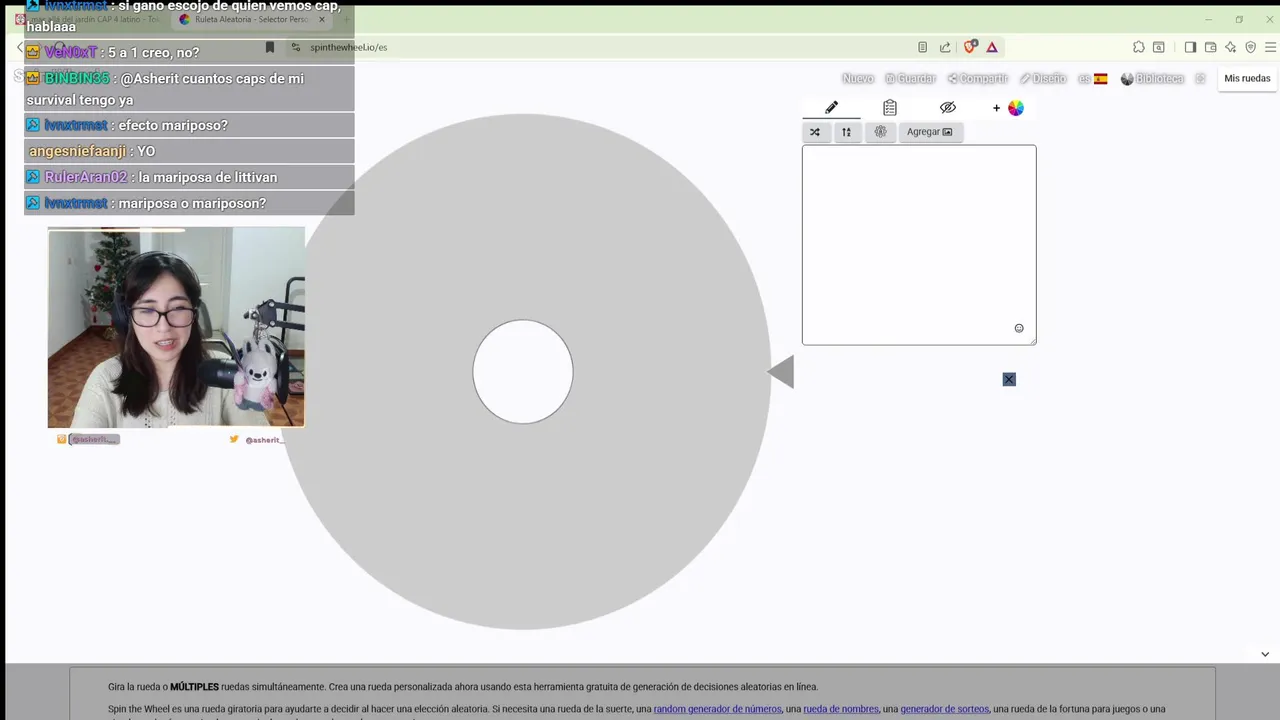The height and width of the screenshot is (720, 1280).
Task: Toggle the crossed-eye hide entries icon
Action: [948, 107]
